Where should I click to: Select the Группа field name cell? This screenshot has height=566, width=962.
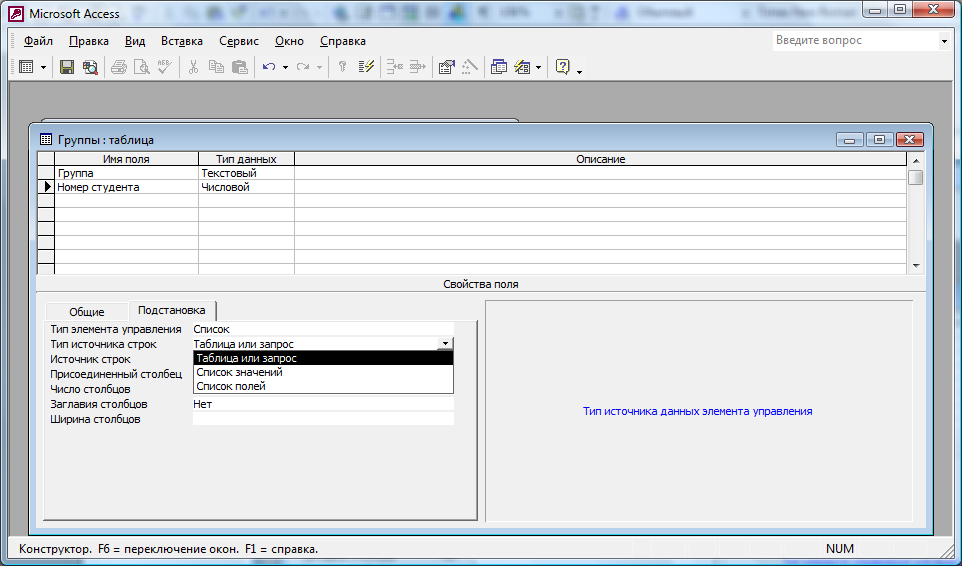(x=126, y=174)
